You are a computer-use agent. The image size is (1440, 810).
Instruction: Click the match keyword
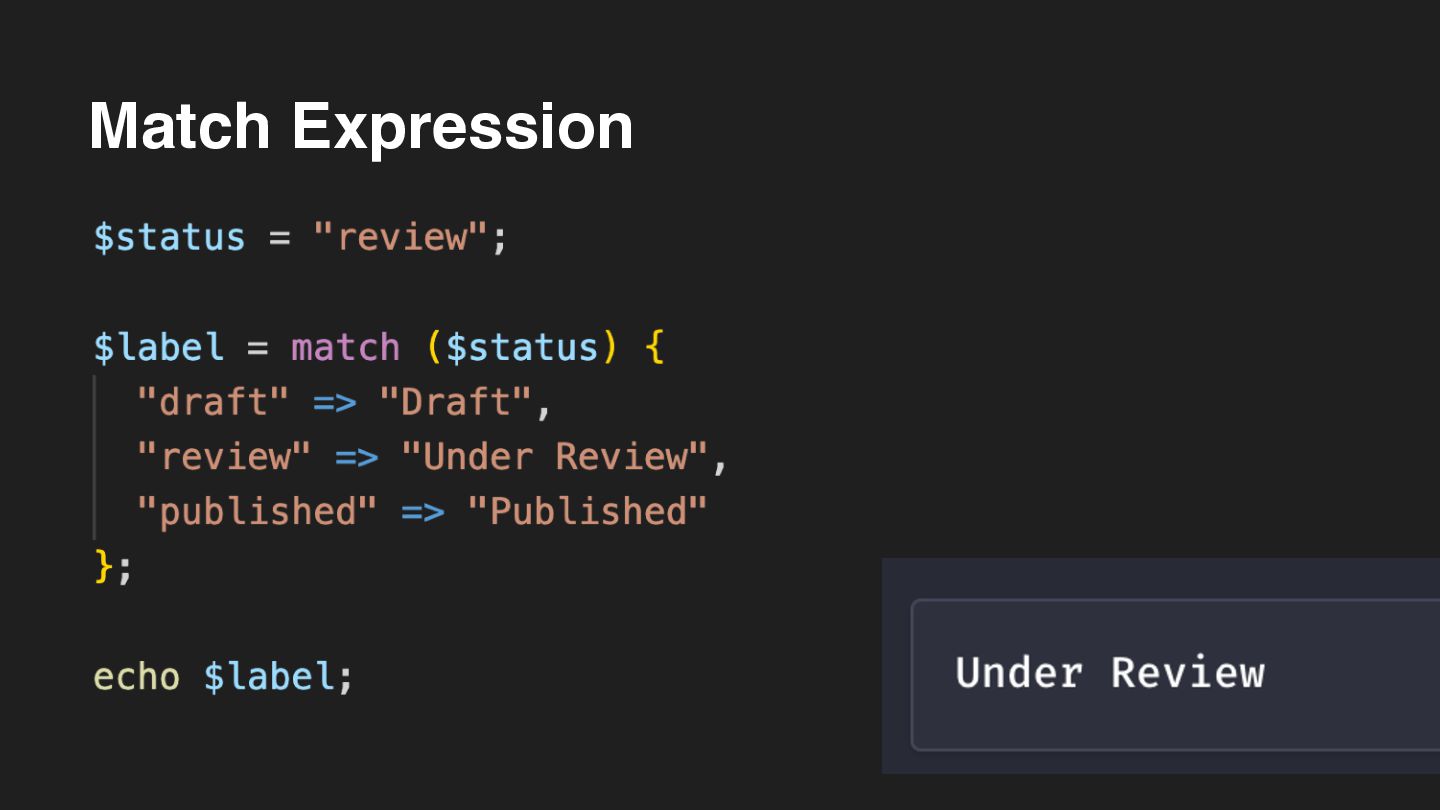pyautogui.click(x=345, y=347)
